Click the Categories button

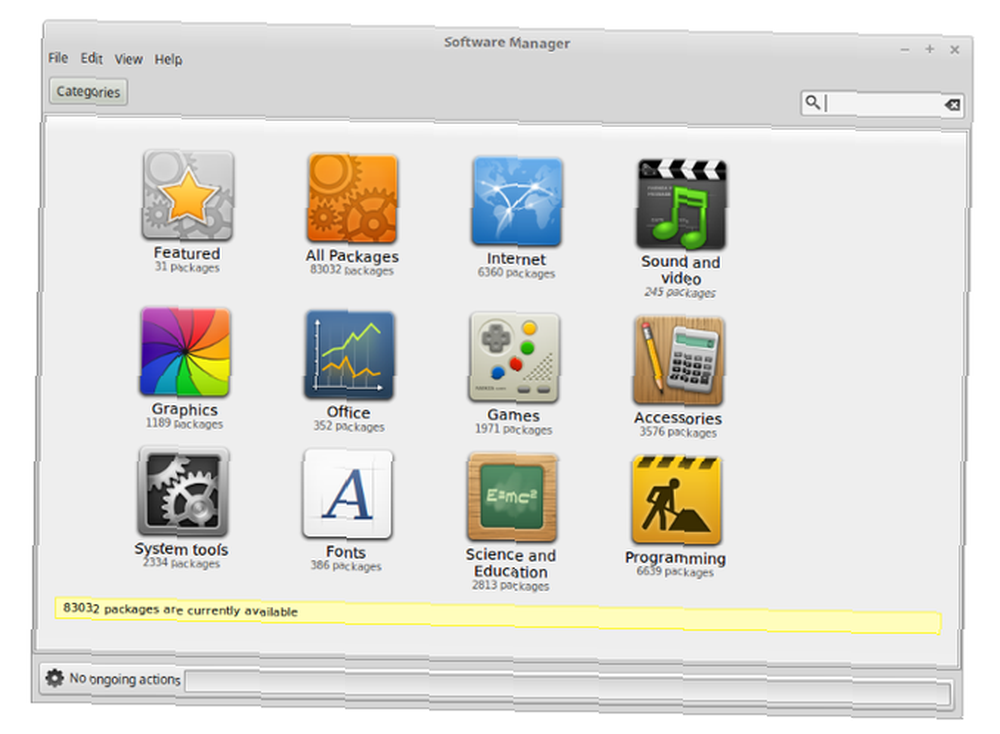point(88,92)
